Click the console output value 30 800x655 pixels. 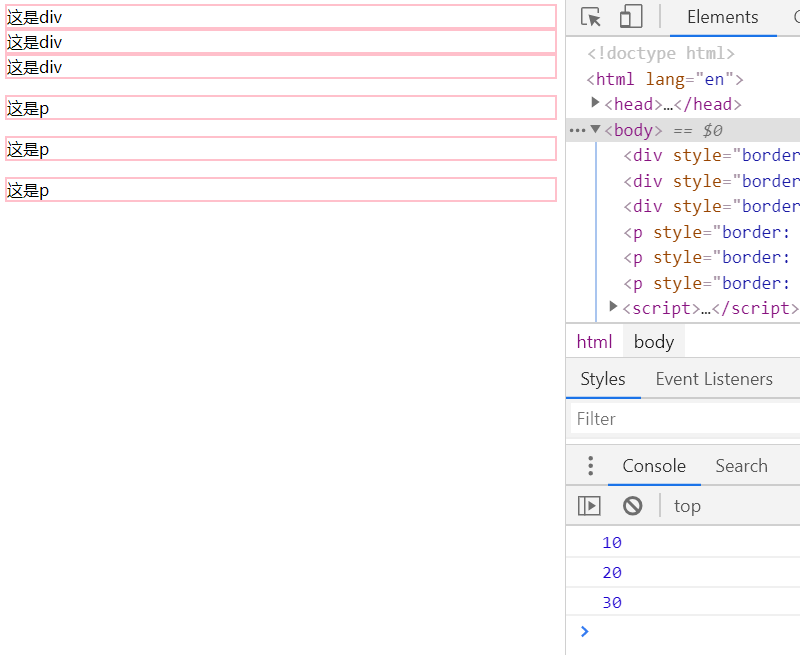[x=612, y=602]
